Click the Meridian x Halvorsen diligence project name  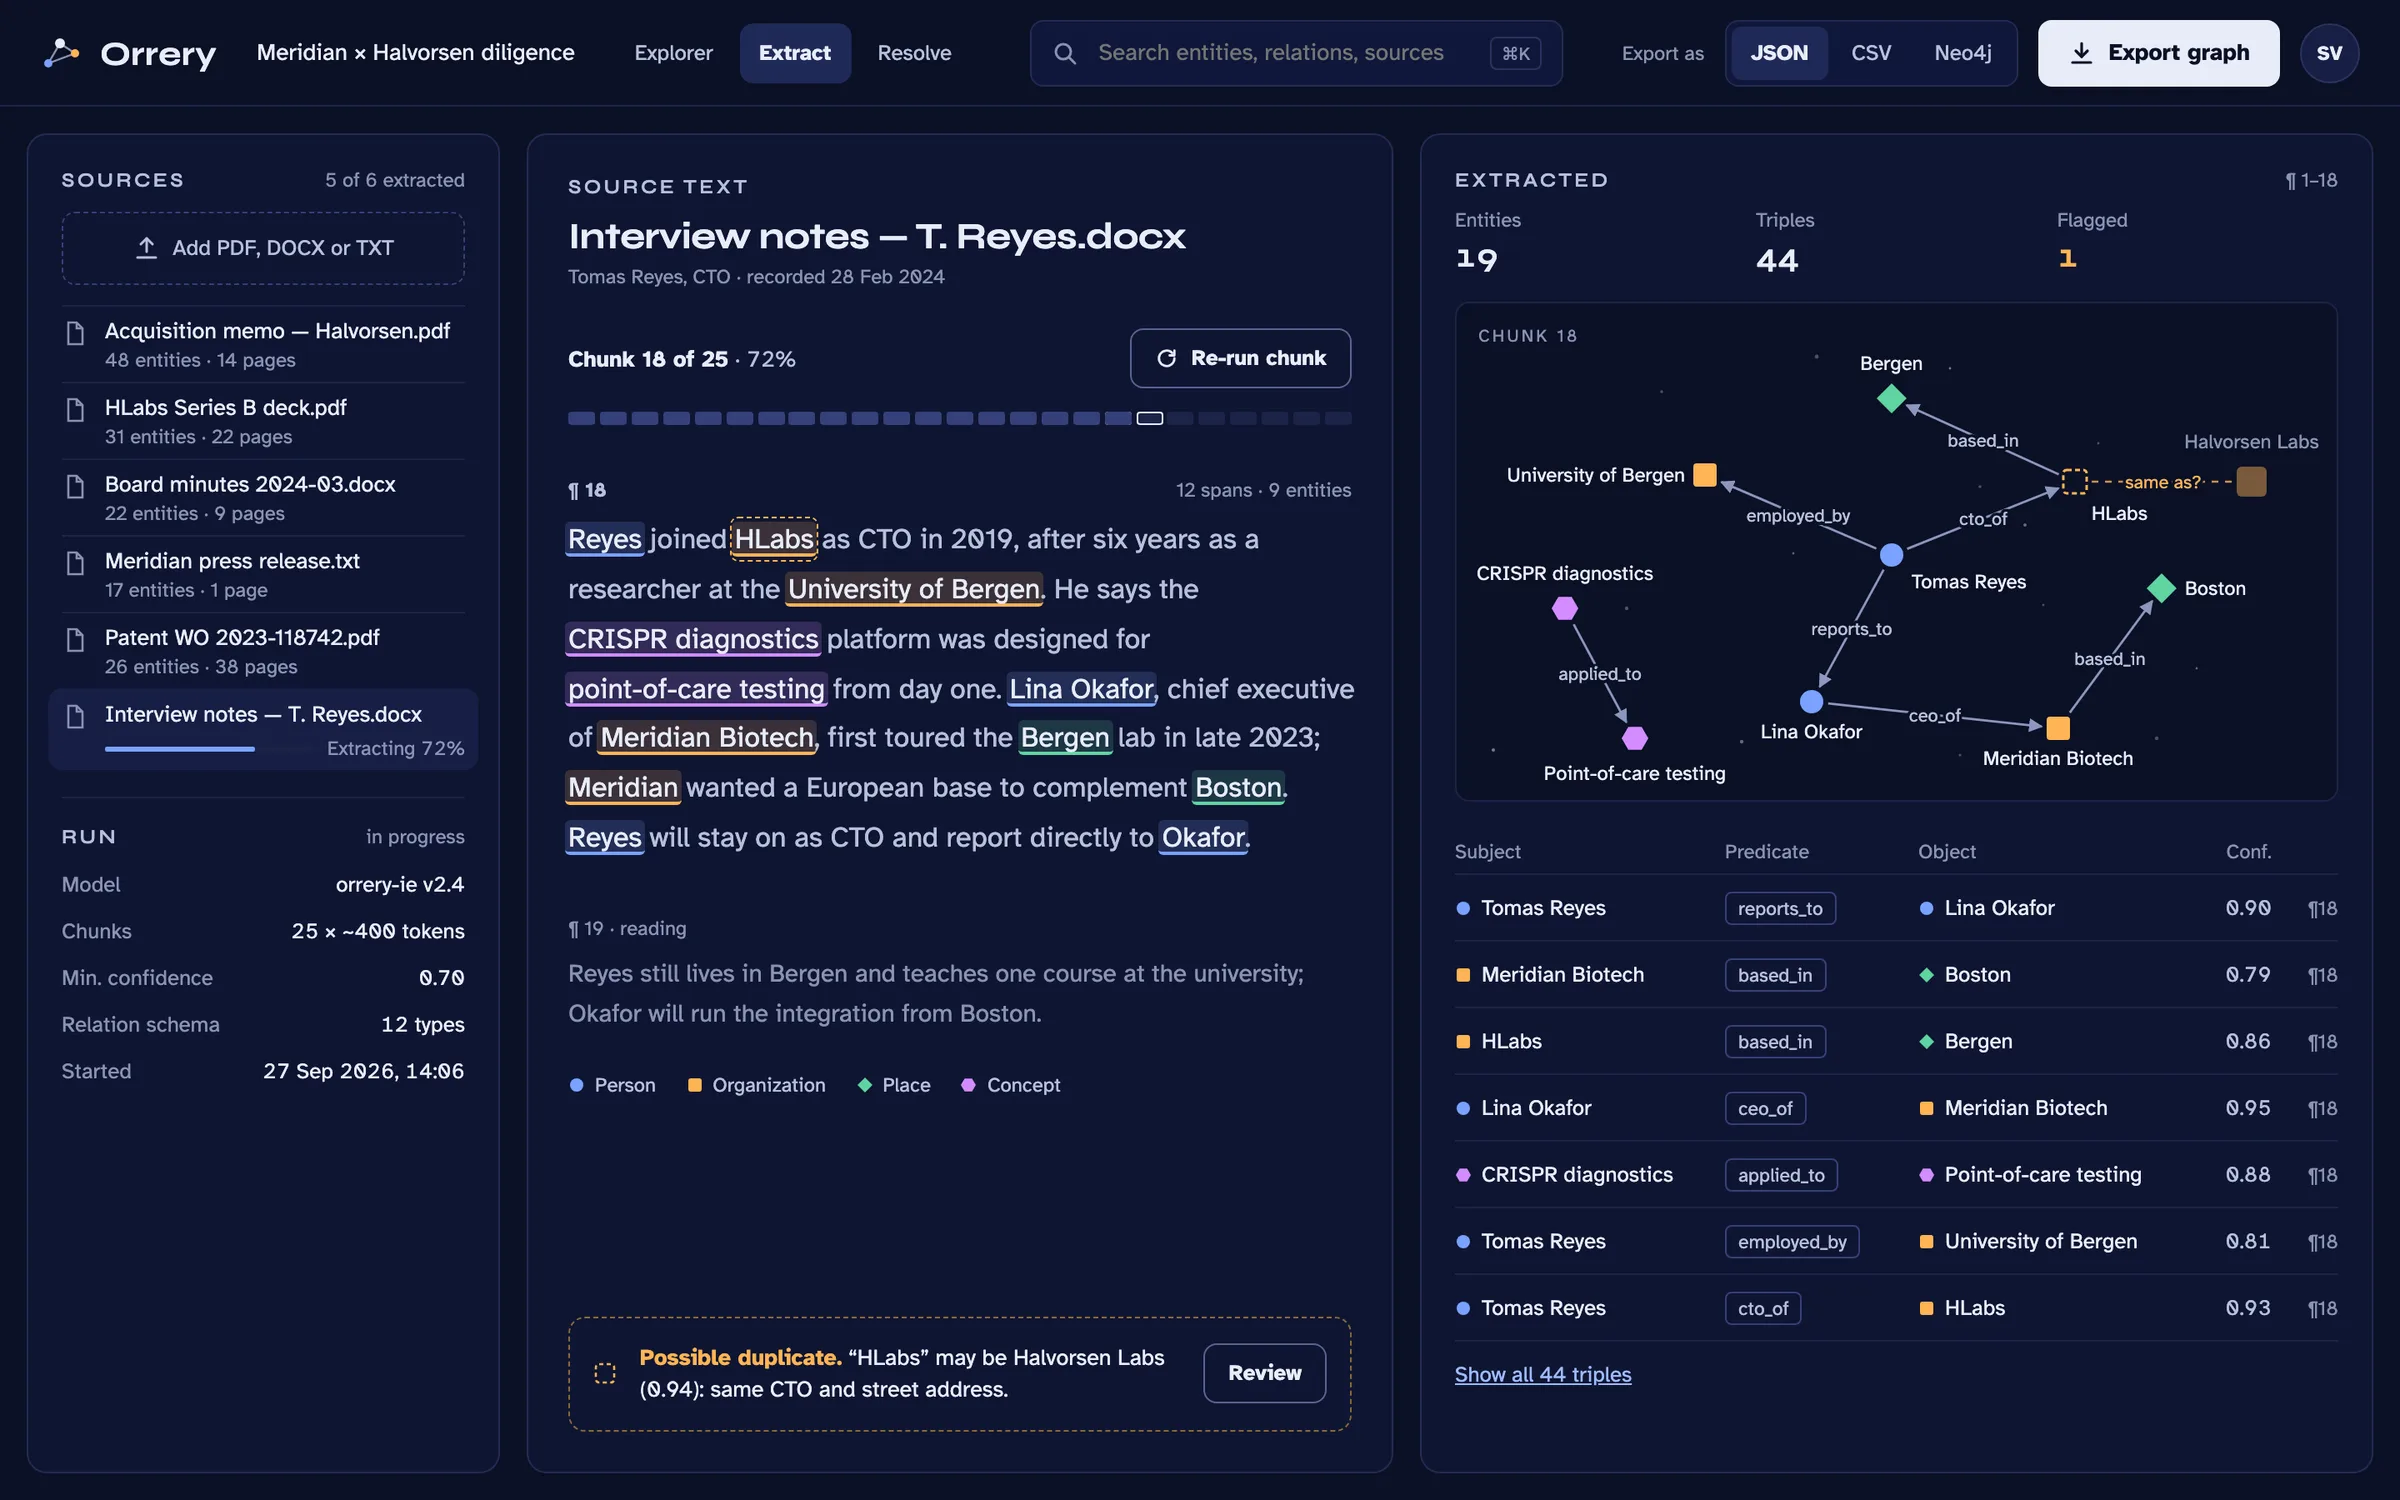pyautogui.click(x=416, y=53)
